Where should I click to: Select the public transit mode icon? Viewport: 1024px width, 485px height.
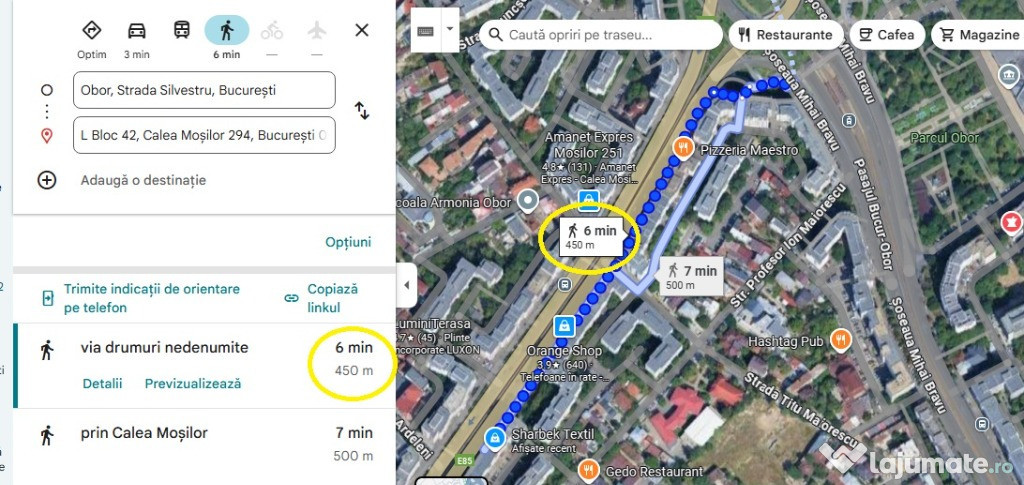point(182,30)
